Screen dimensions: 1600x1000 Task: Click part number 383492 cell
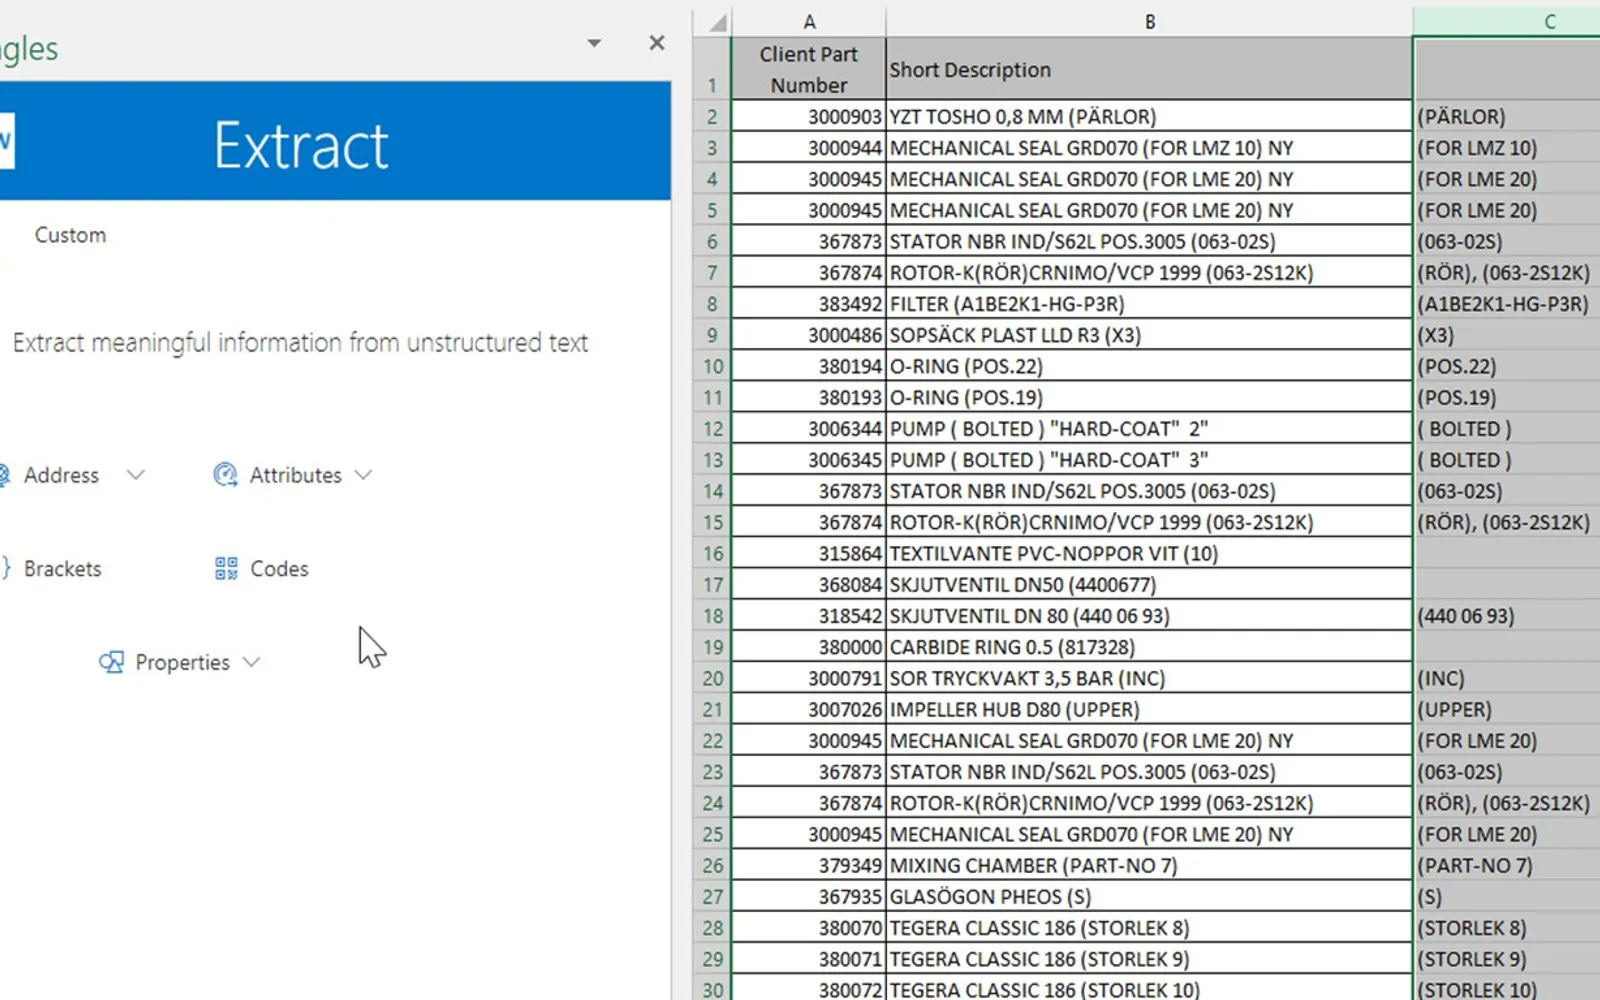809,304
